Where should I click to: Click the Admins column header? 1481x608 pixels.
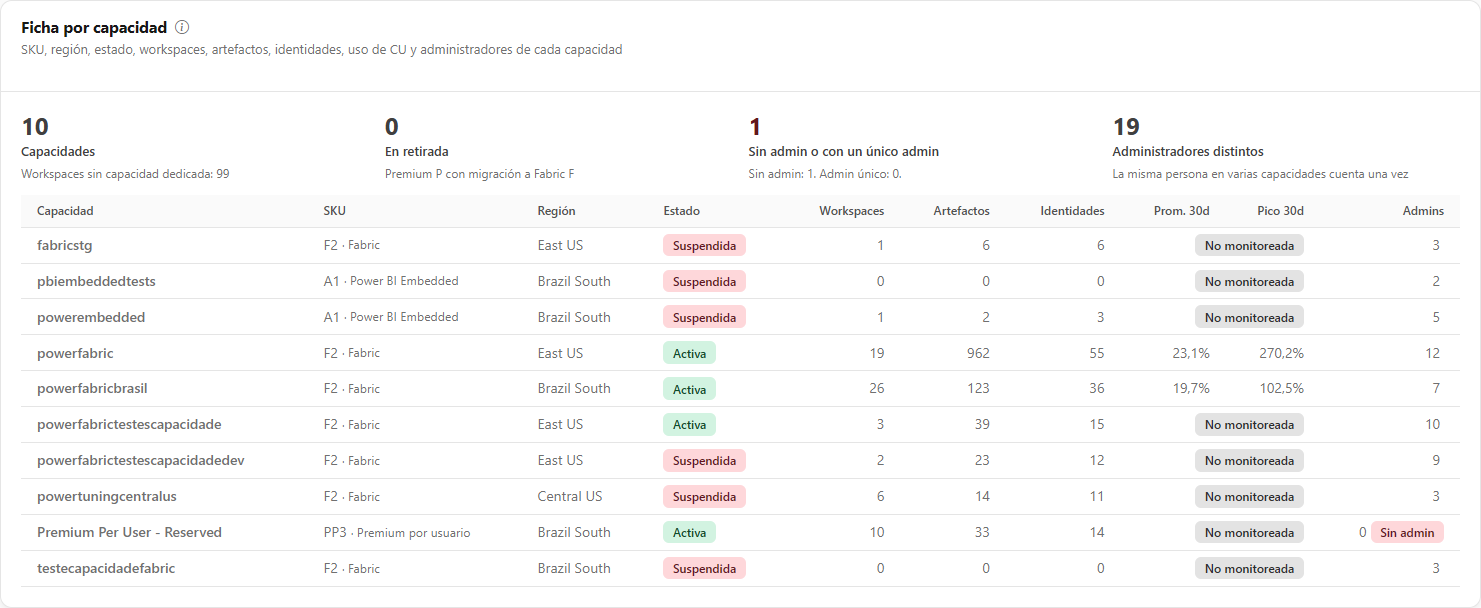pyautogui.click(x=1423, y=211)
